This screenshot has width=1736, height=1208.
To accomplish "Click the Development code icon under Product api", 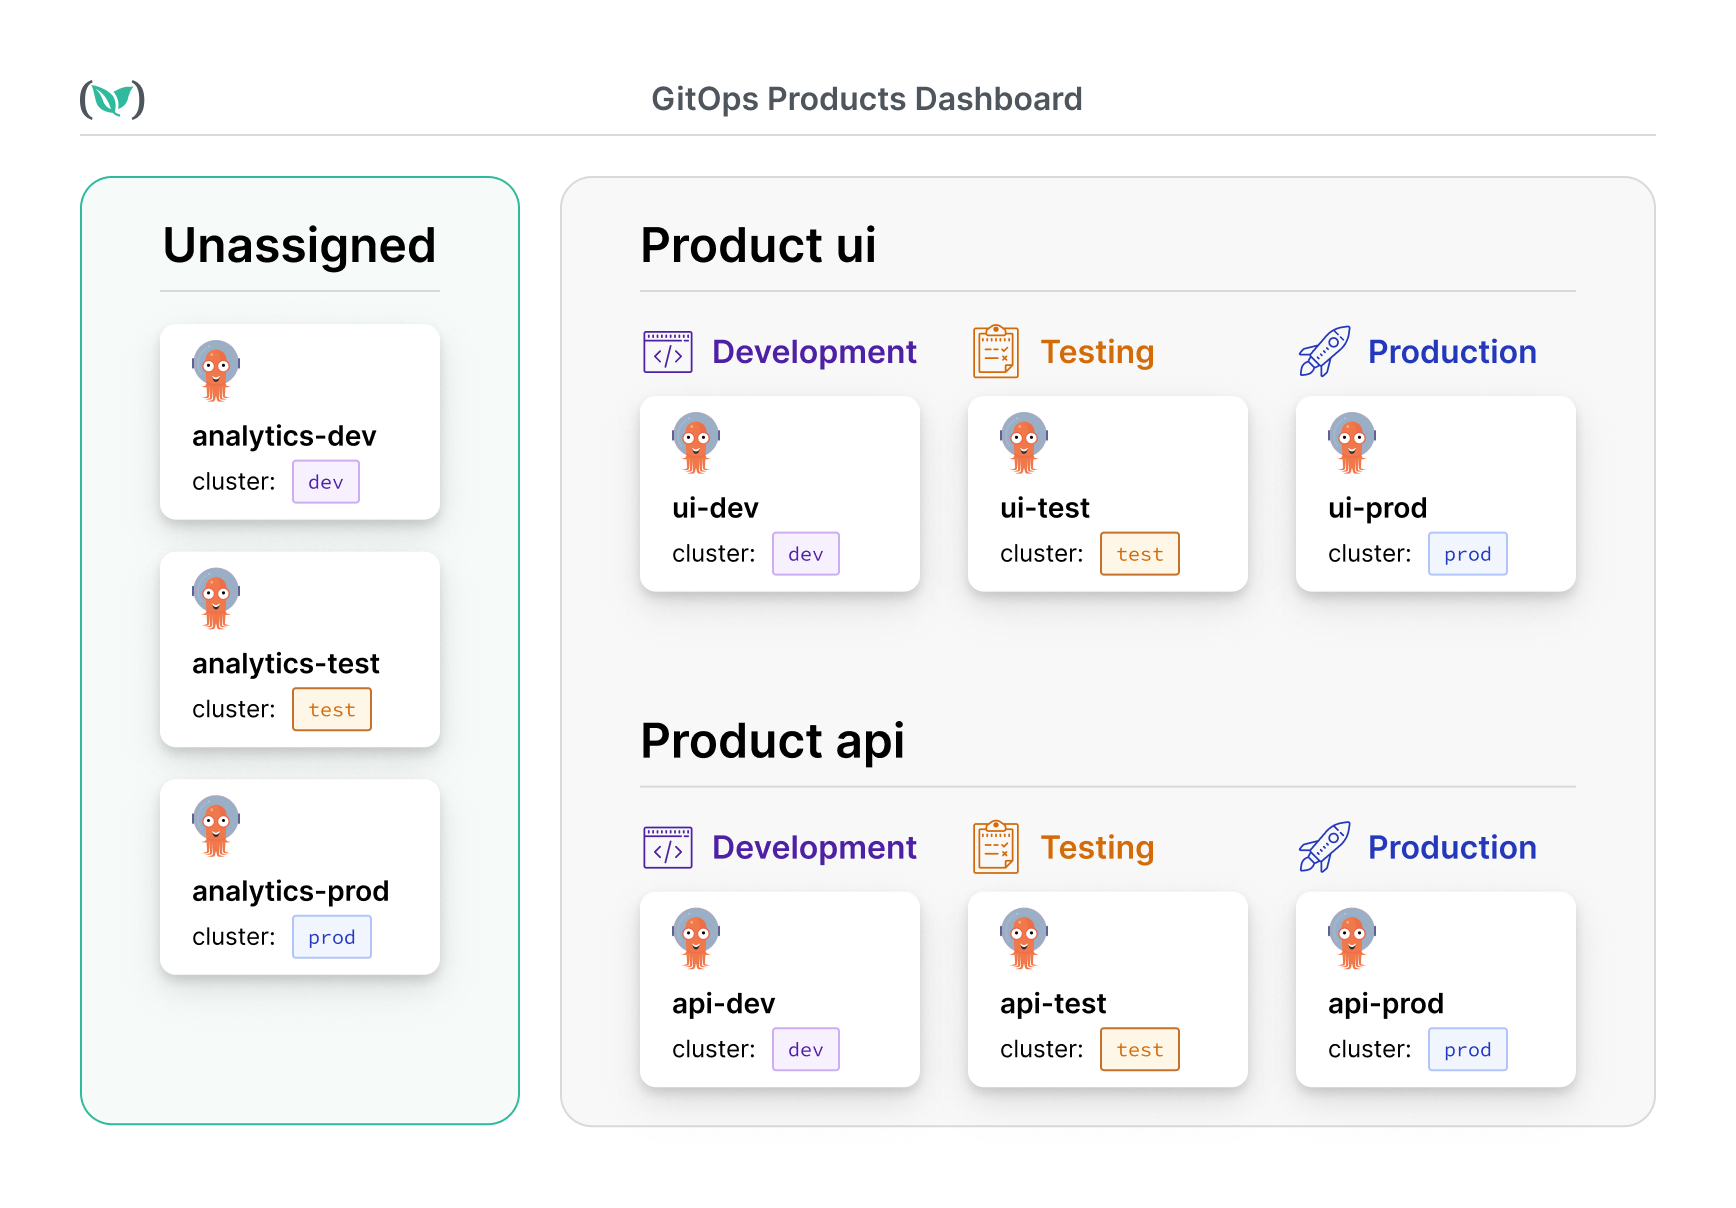I will coord(667,848).
